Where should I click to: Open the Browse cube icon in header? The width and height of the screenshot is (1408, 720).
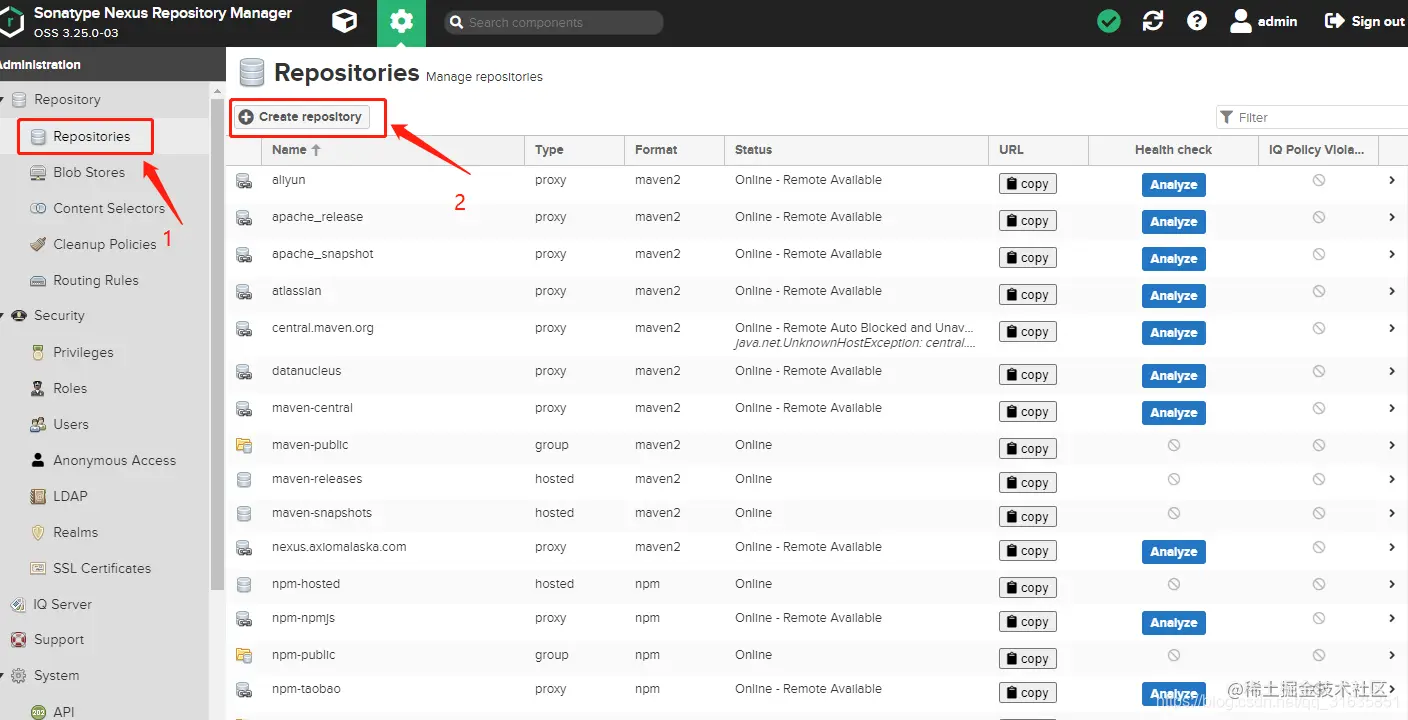[345, 22]
